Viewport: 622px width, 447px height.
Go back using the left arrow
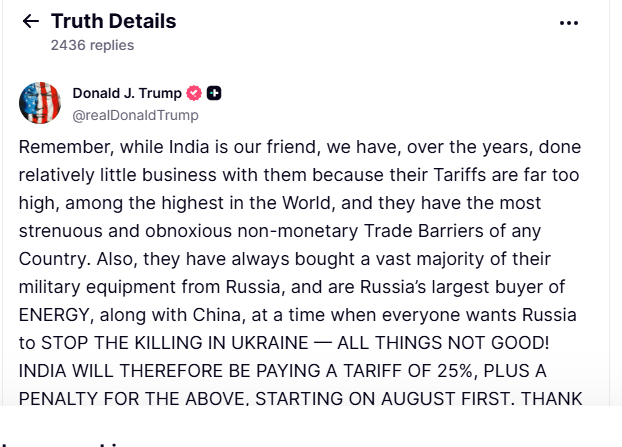tap(31, 21)
